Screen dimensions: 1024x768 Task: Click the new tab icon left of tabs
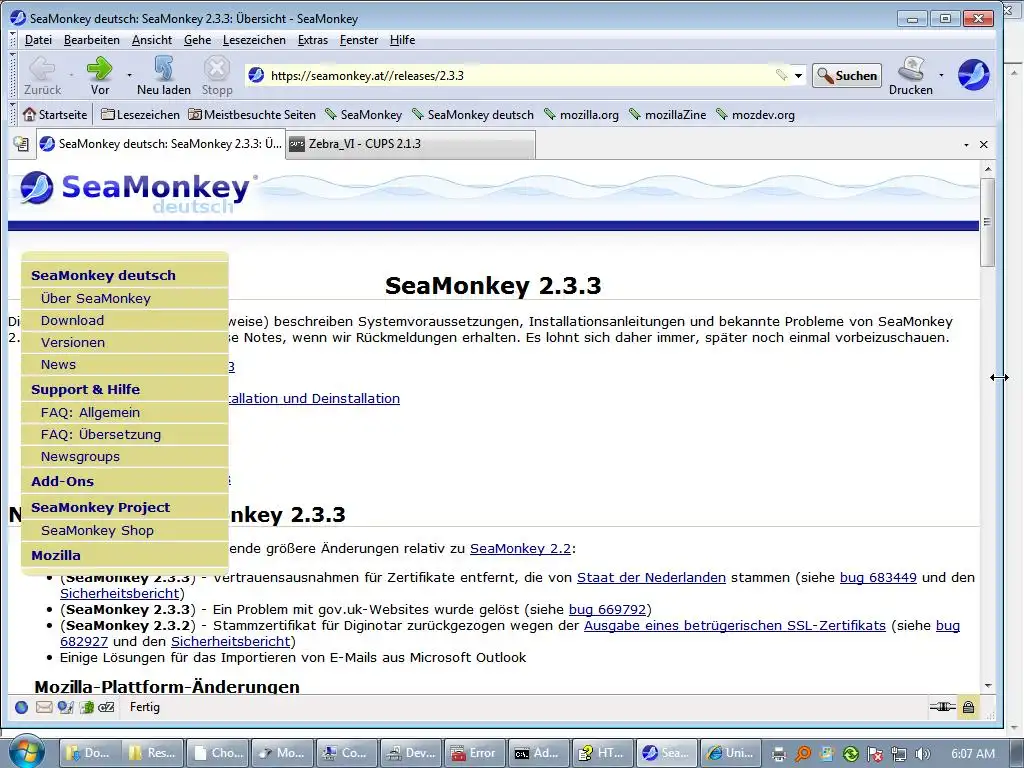click(x=21, y=144)
